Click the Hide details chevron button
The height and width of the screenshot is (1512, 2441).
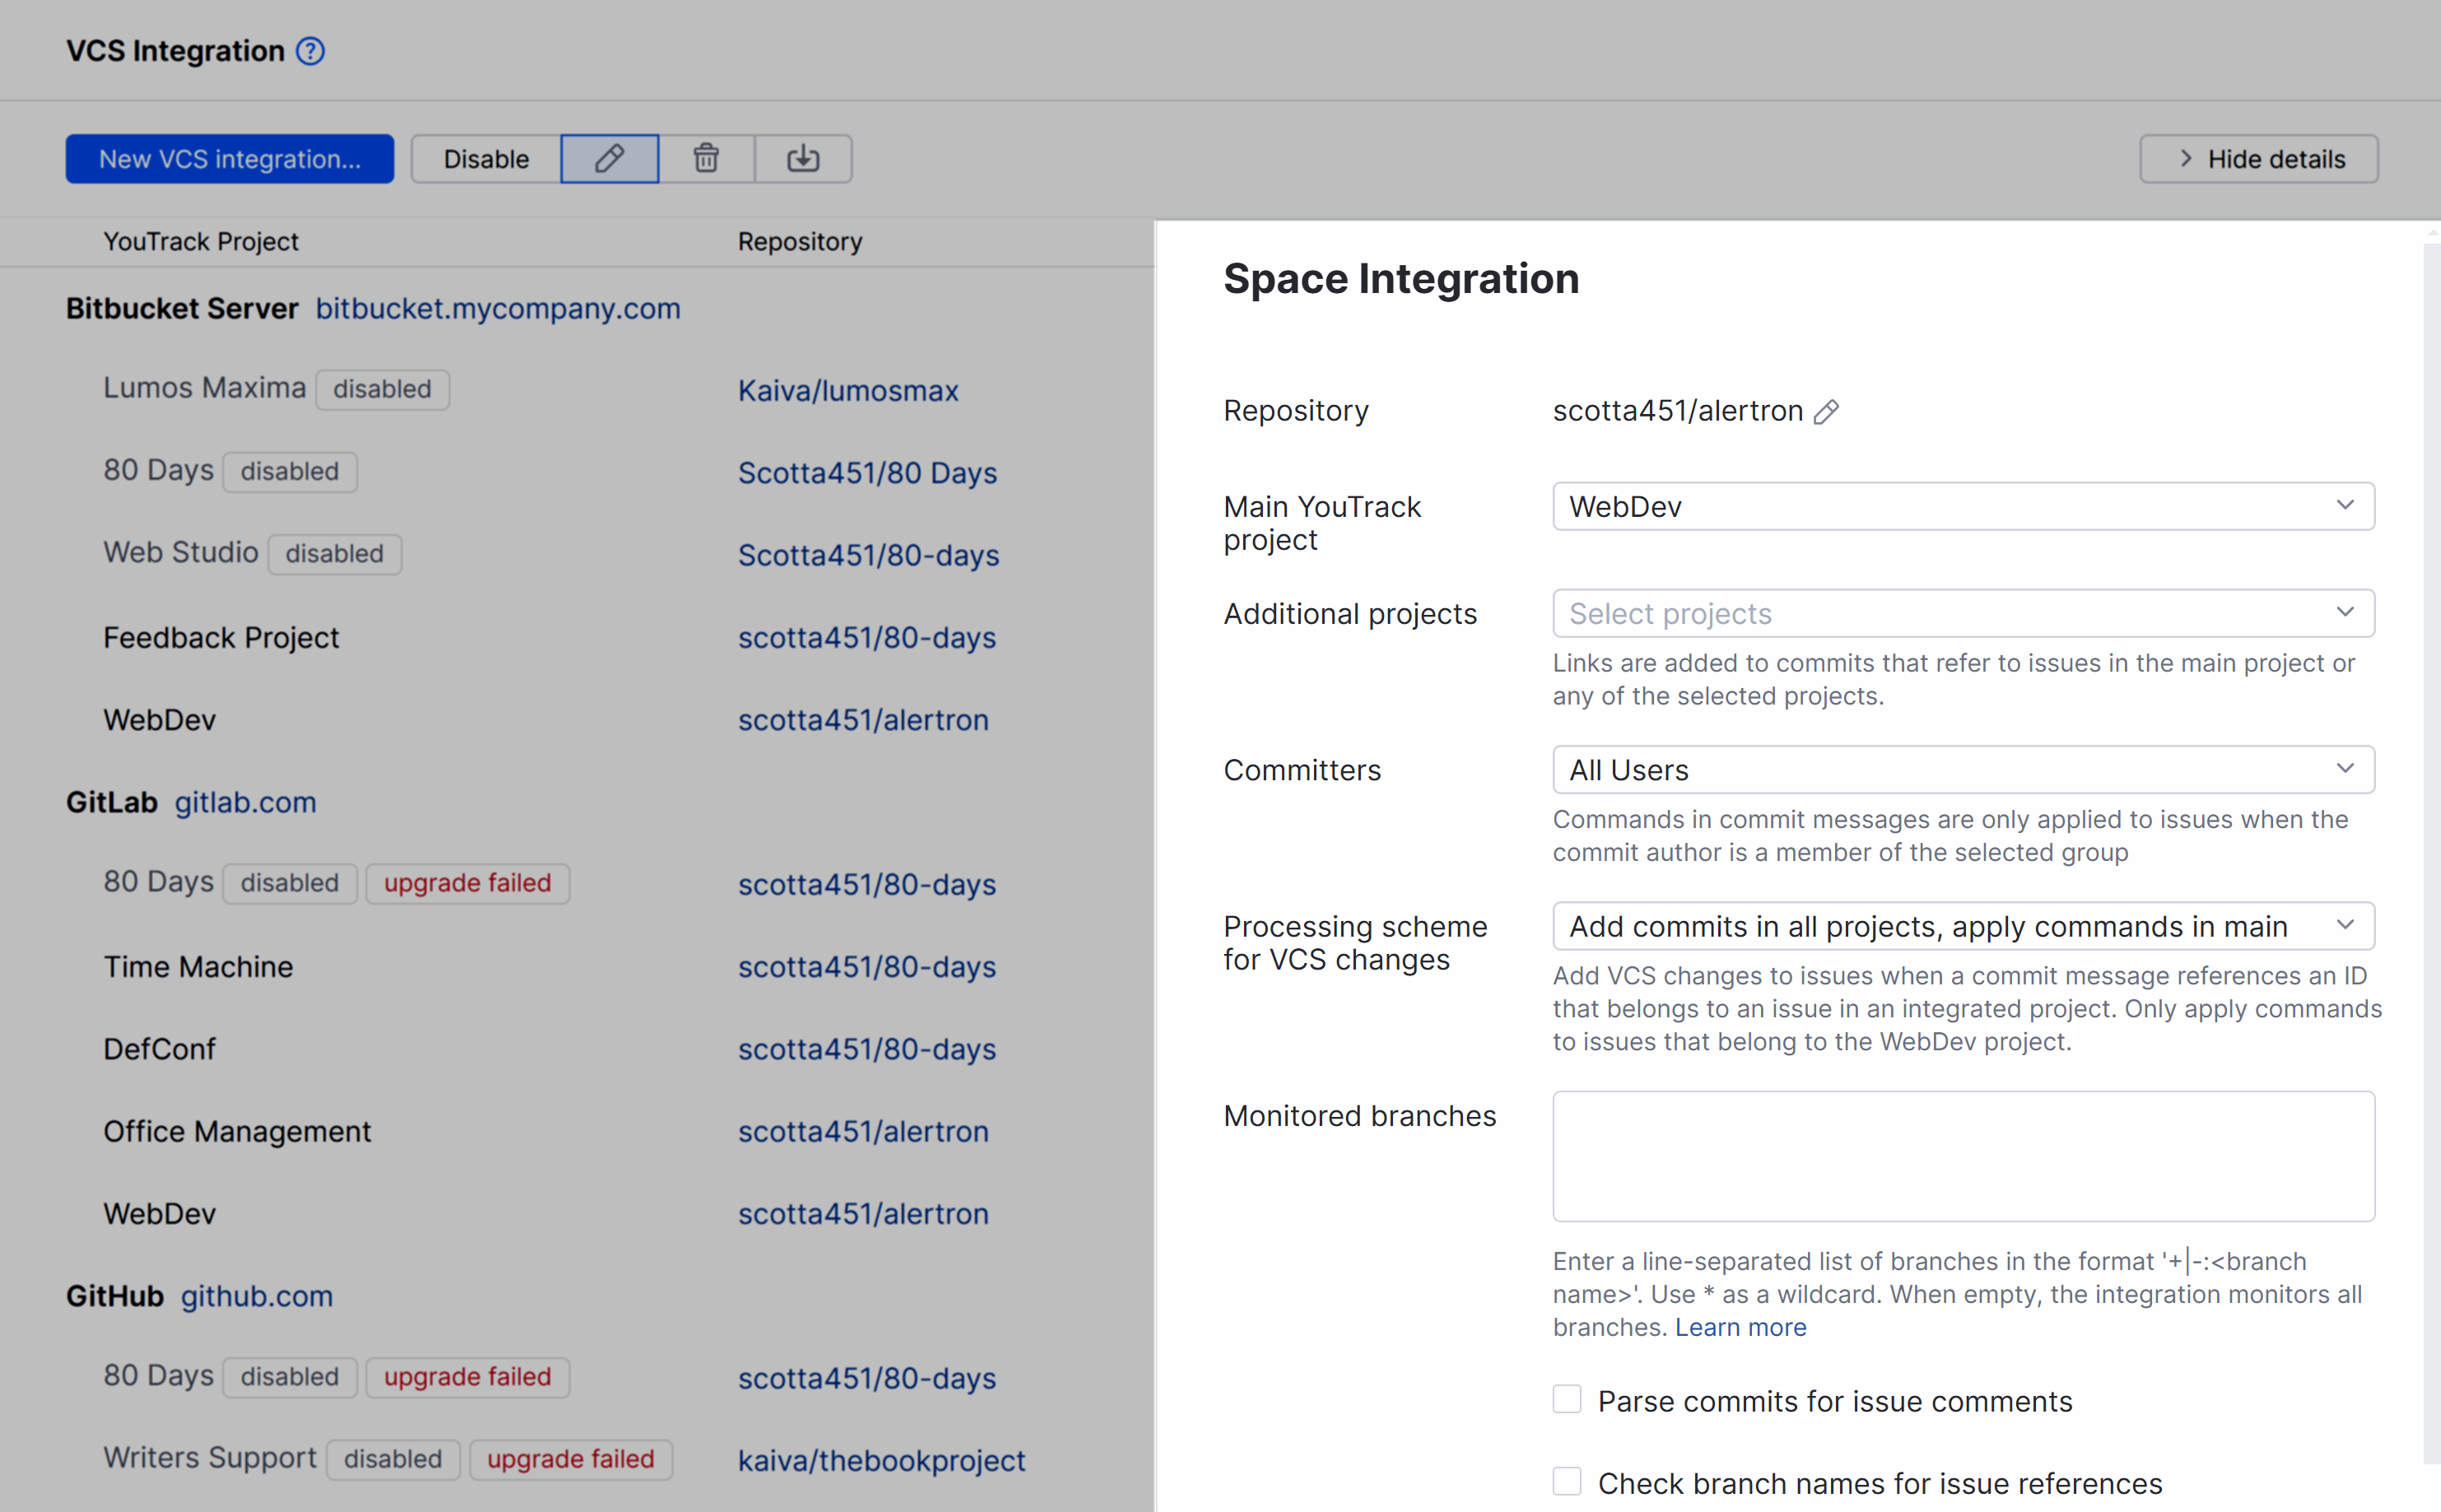click(2258, 159)
